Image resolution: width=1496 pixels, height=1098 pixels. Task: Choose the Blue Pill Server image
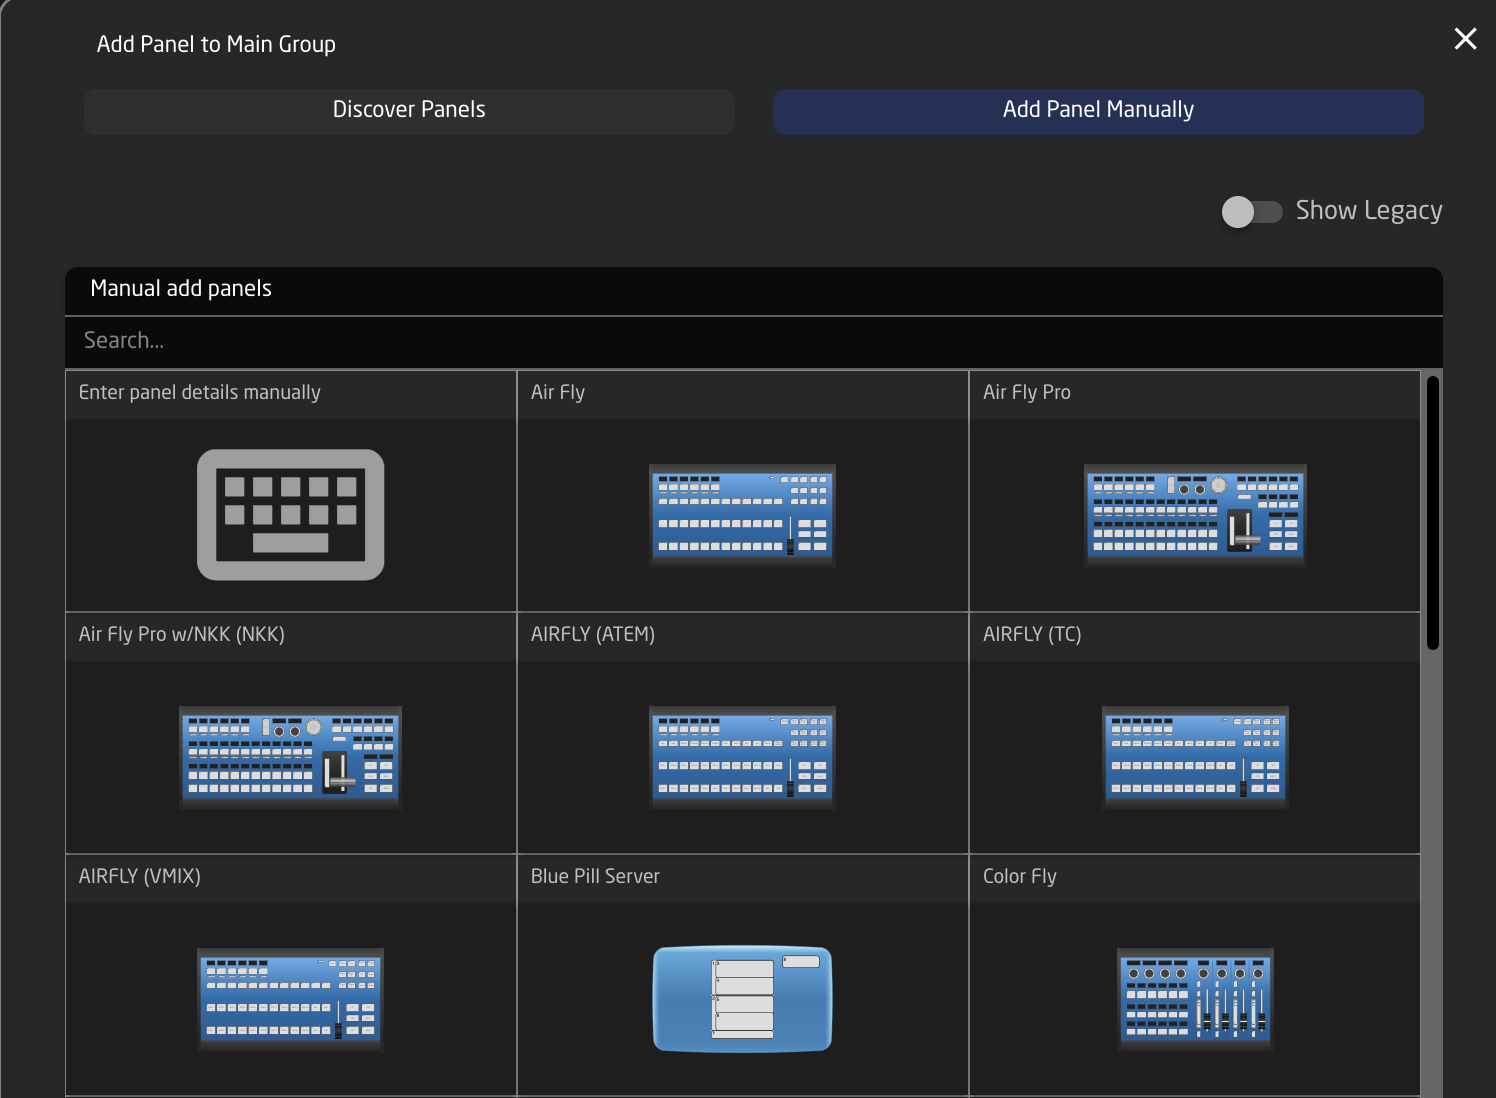pyautogui.click(x=742, y=999)
